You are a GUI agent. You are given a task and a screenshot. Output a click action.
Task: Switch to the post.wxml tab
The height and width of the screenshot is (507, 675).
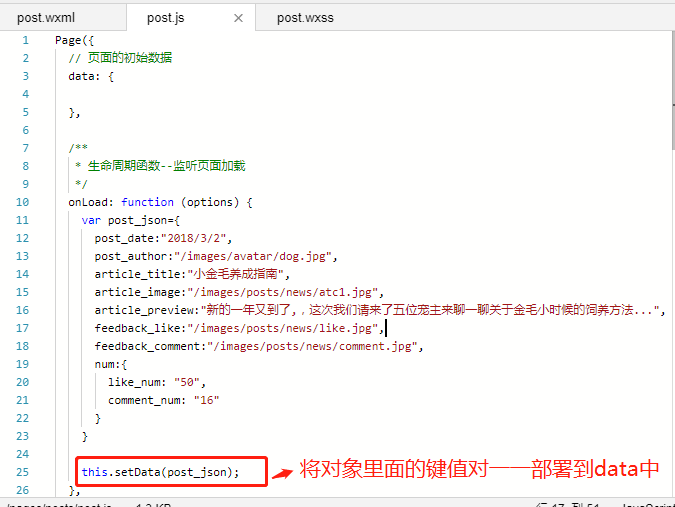point(46,18)
